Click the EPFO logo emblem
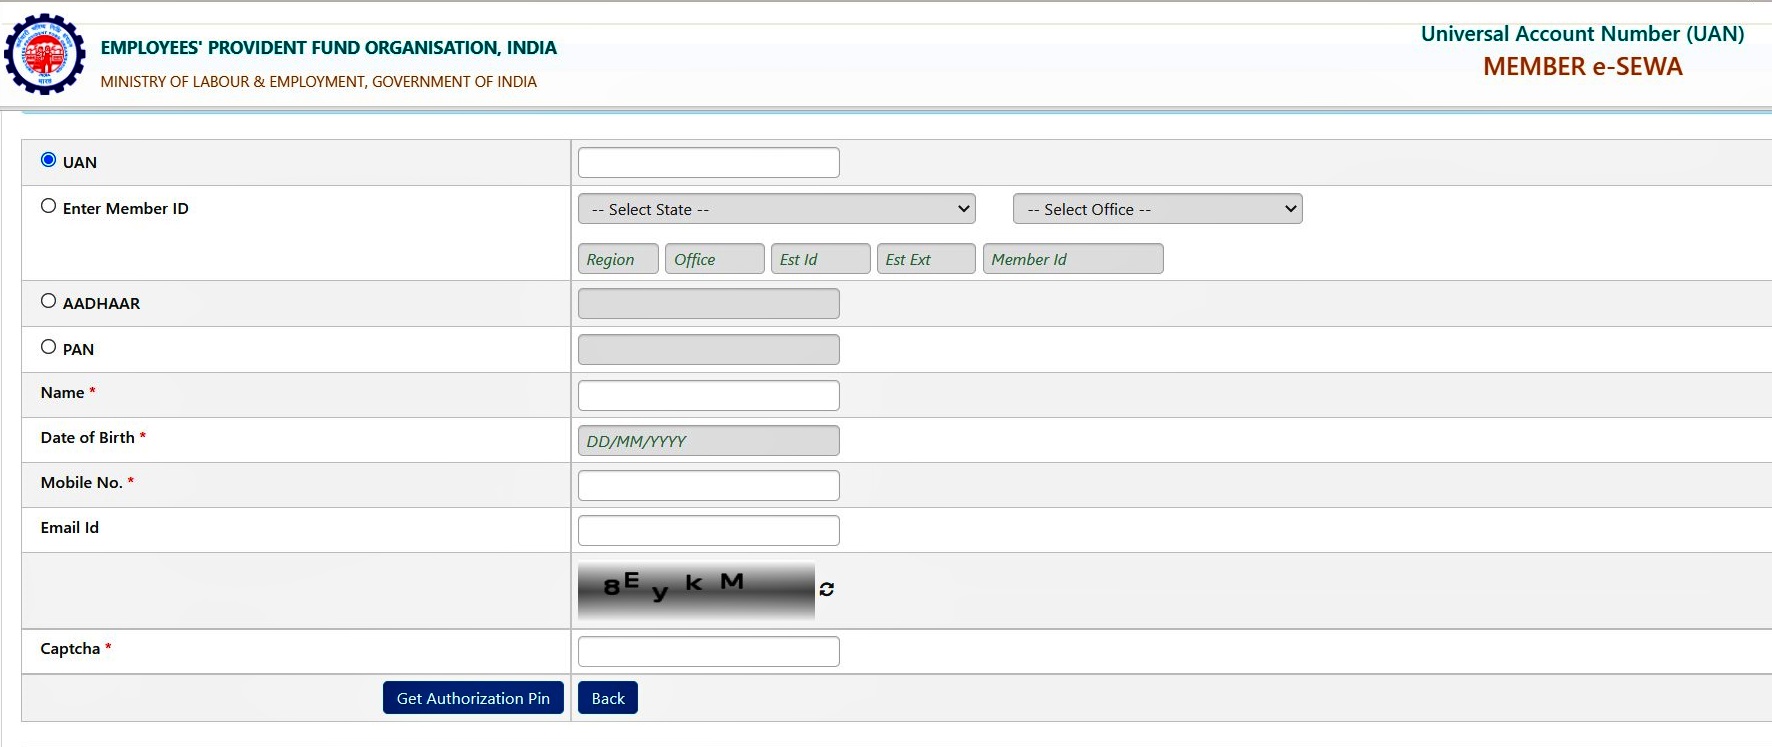 45,55
